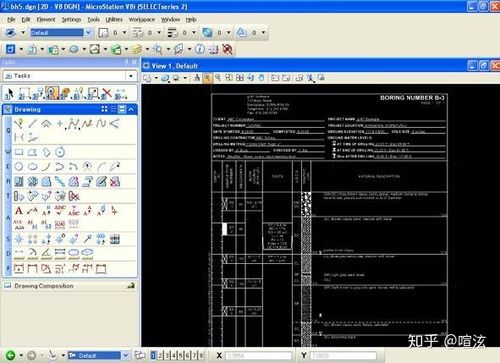Image resolution: width=500 pixels, height=363 pixels.
Task: Open the element transparency dropdown arrow
Action: (229, 33)
